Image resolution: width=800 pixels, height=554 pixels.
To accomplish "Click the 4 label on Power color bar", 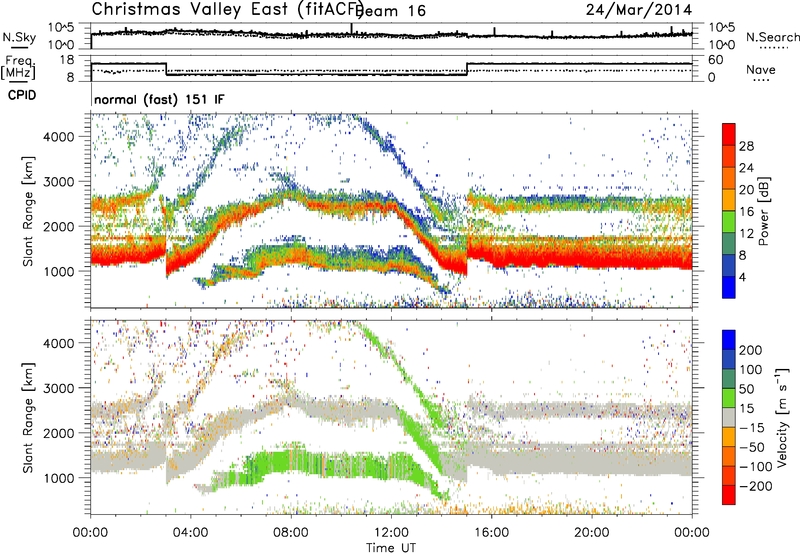I will 743,277.
